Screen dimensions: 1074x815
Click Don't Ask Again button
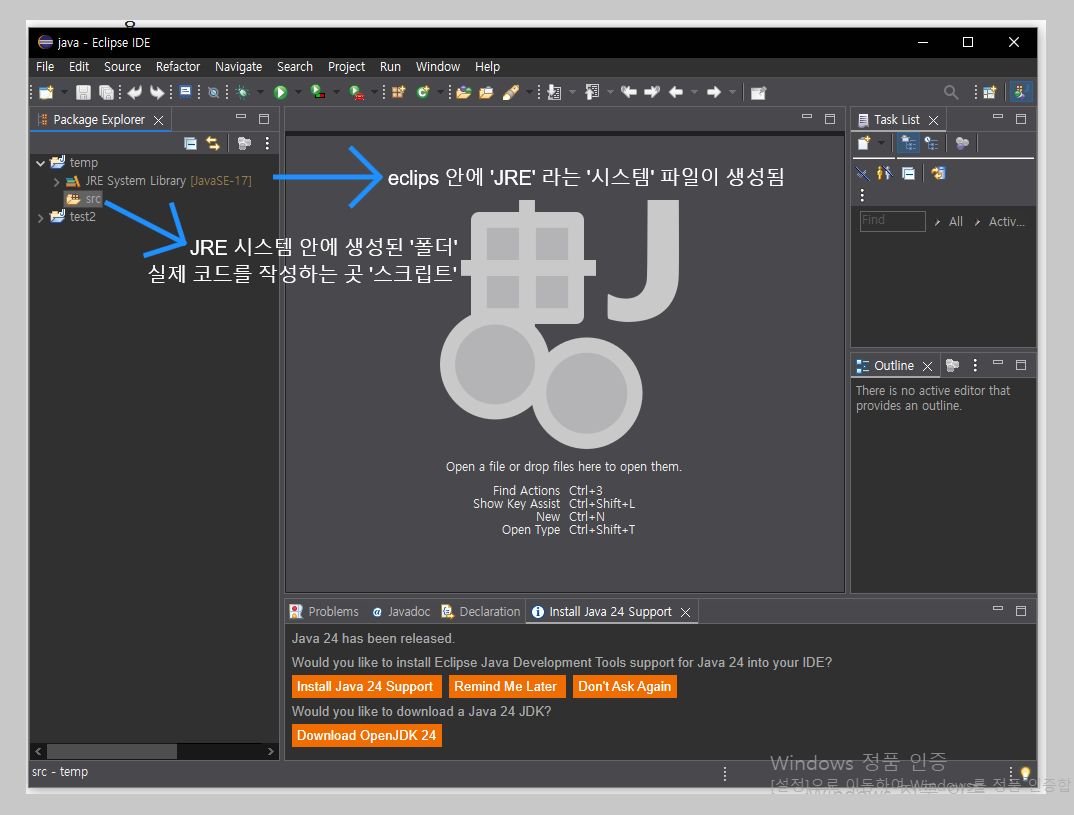[624, 687]
